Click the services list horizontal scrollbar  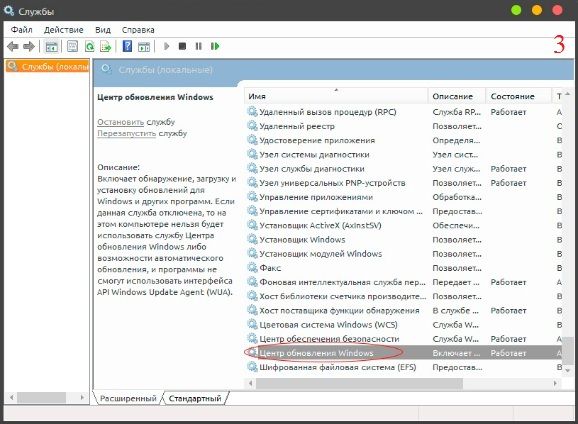359,383
